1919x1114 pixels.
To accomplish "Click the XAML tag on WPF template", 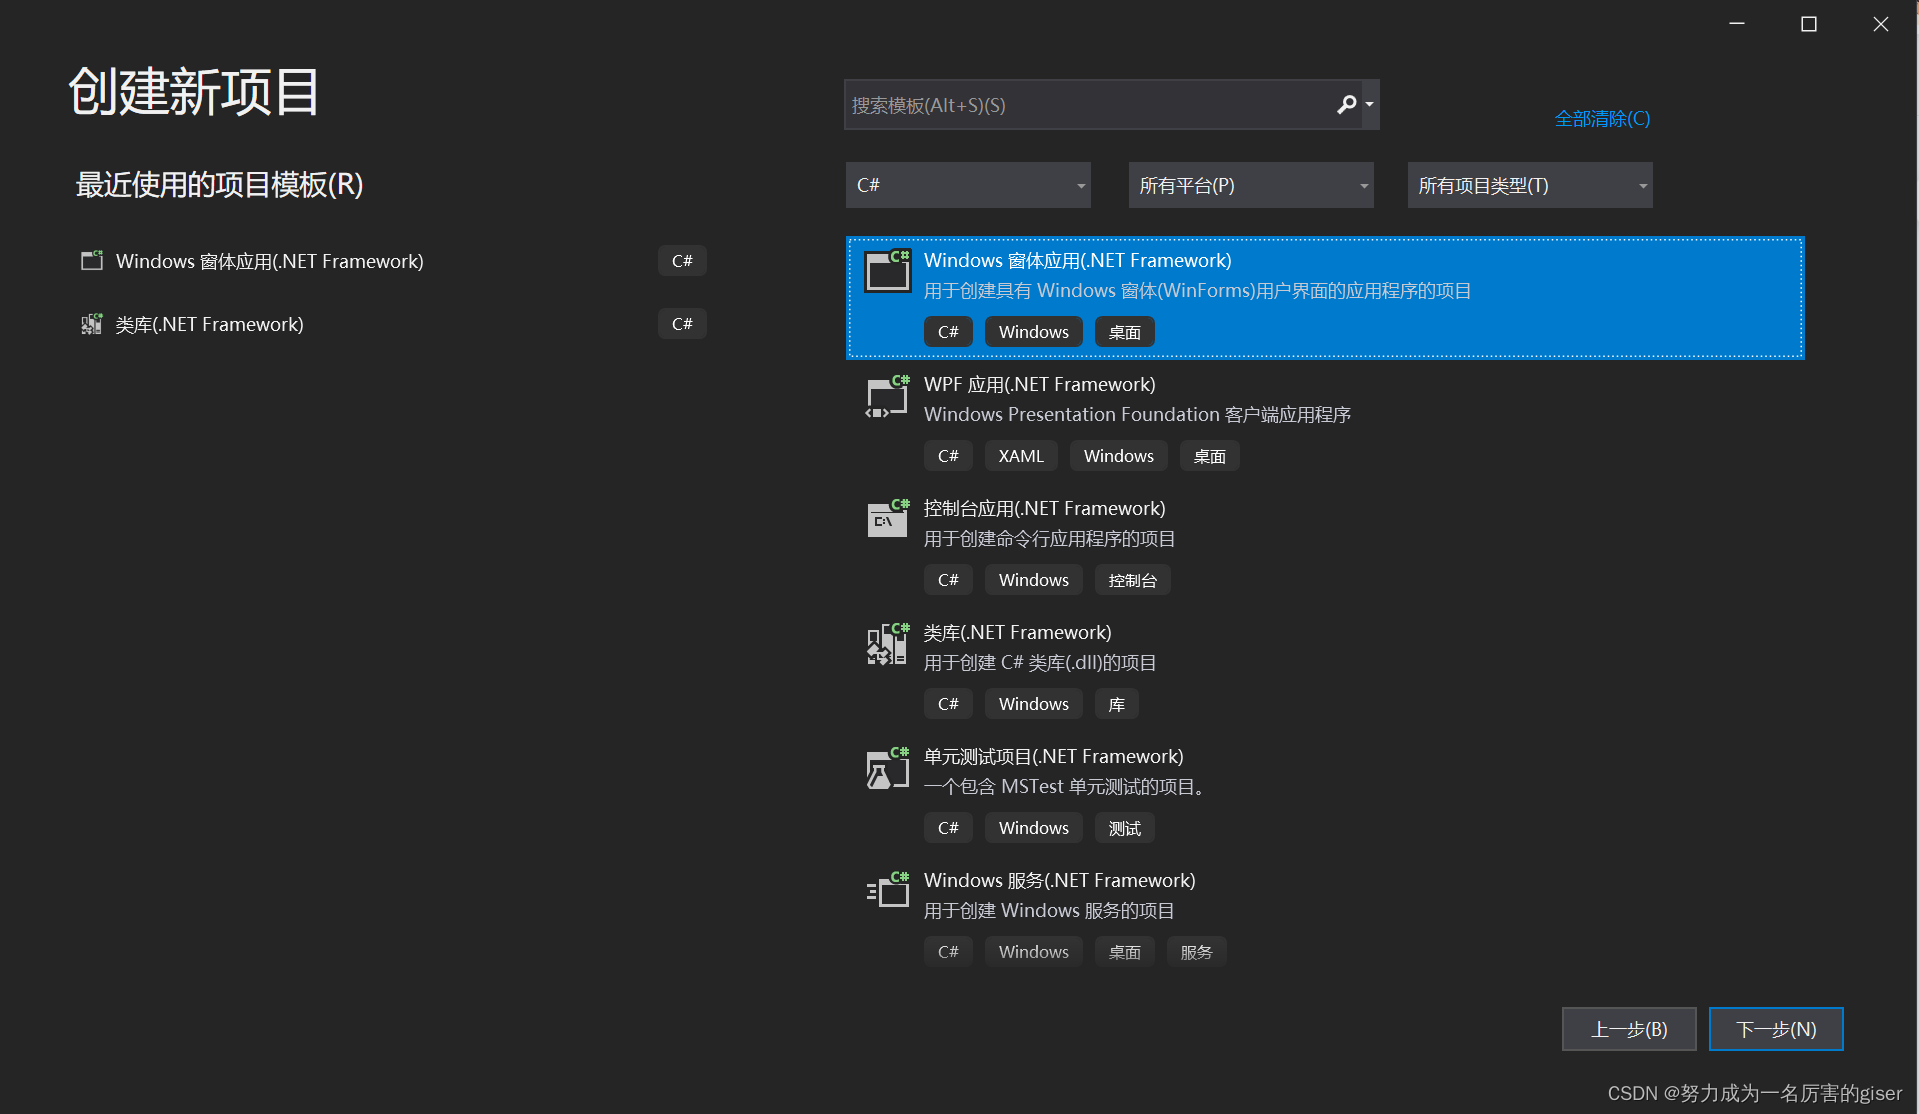I will tap(1021, 456).
